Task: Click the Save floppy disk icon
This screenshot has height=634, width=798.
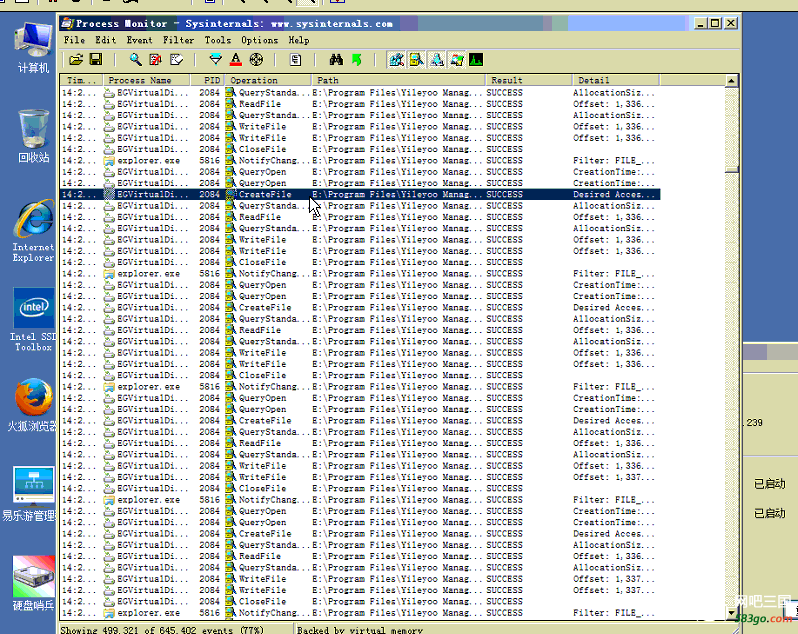Action: (96, 60)
